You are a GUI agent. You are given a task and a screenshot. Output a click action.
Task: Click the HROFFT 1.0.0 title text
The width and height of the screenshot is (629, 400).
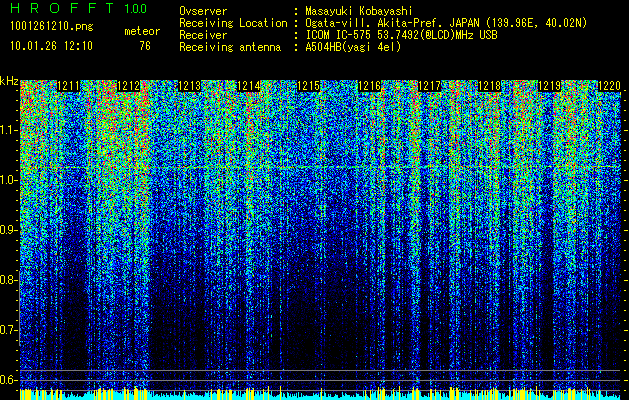79,8
